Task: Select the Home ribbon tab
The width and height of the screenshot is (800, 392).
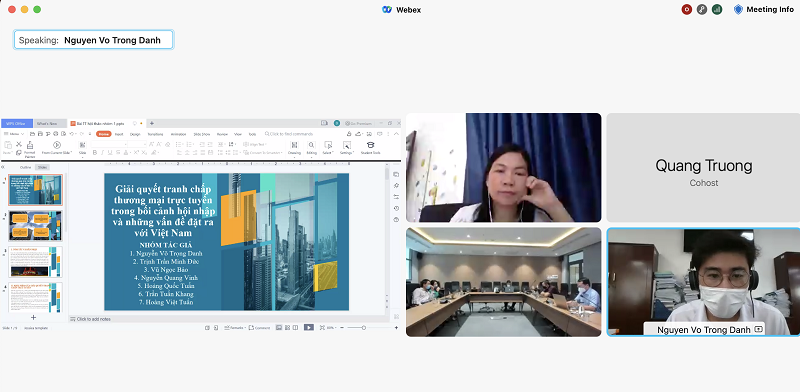Action: (104, 134)
